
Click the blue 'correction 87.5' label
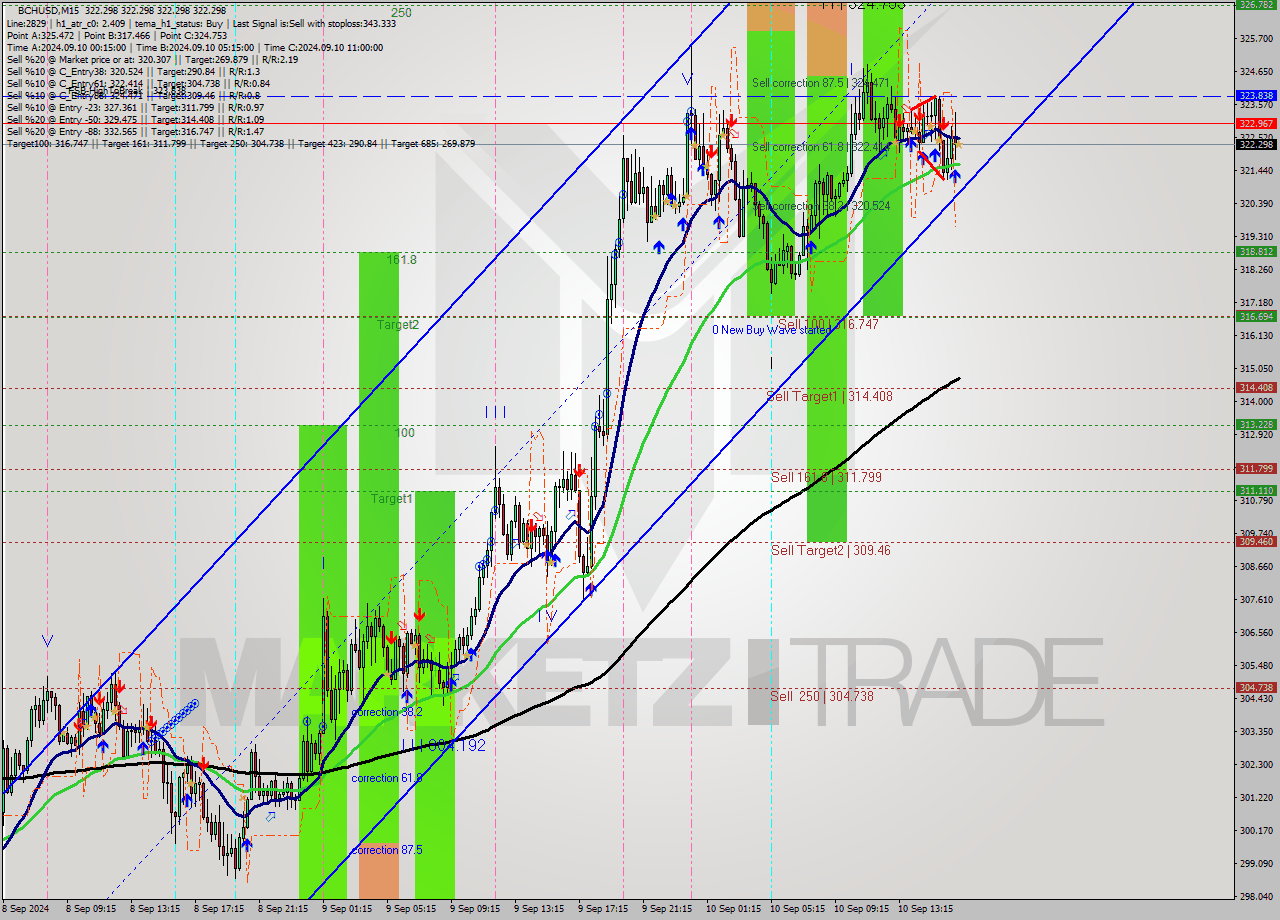tap(386, 850)
